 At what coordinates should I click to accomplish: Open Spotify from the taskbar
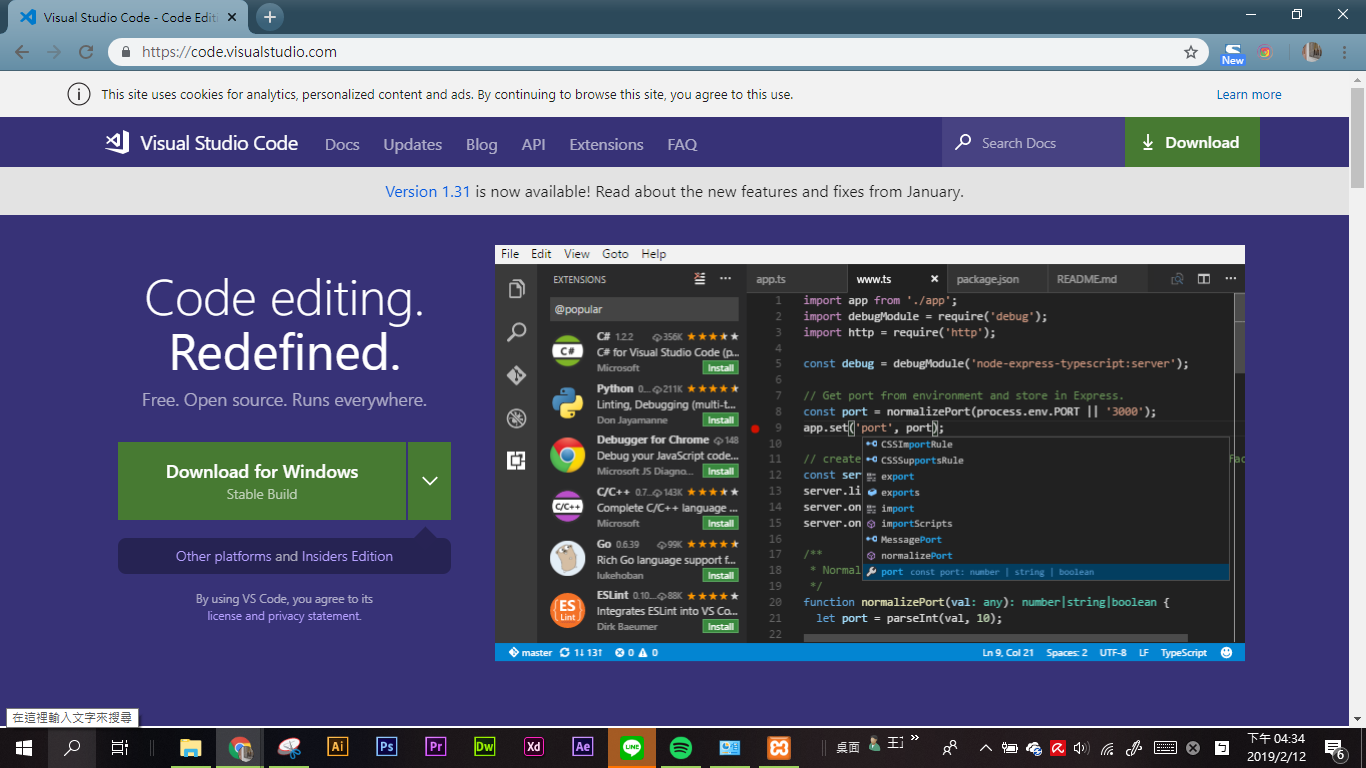tap(681, 747)
